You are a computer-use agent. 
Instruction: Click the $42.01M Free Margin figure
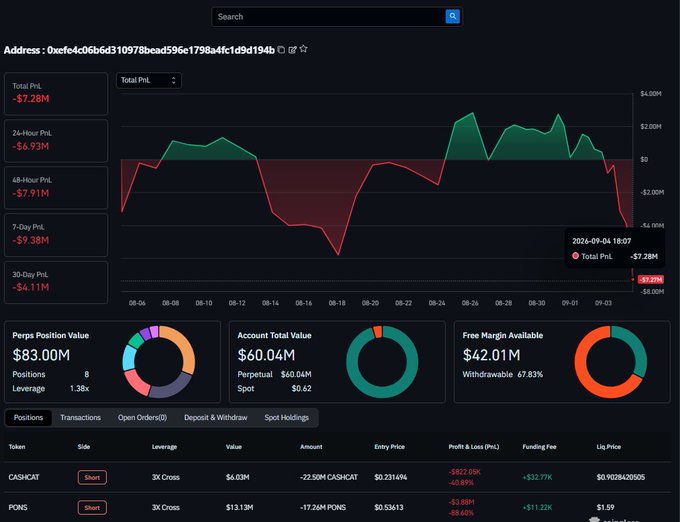[491, 355]
